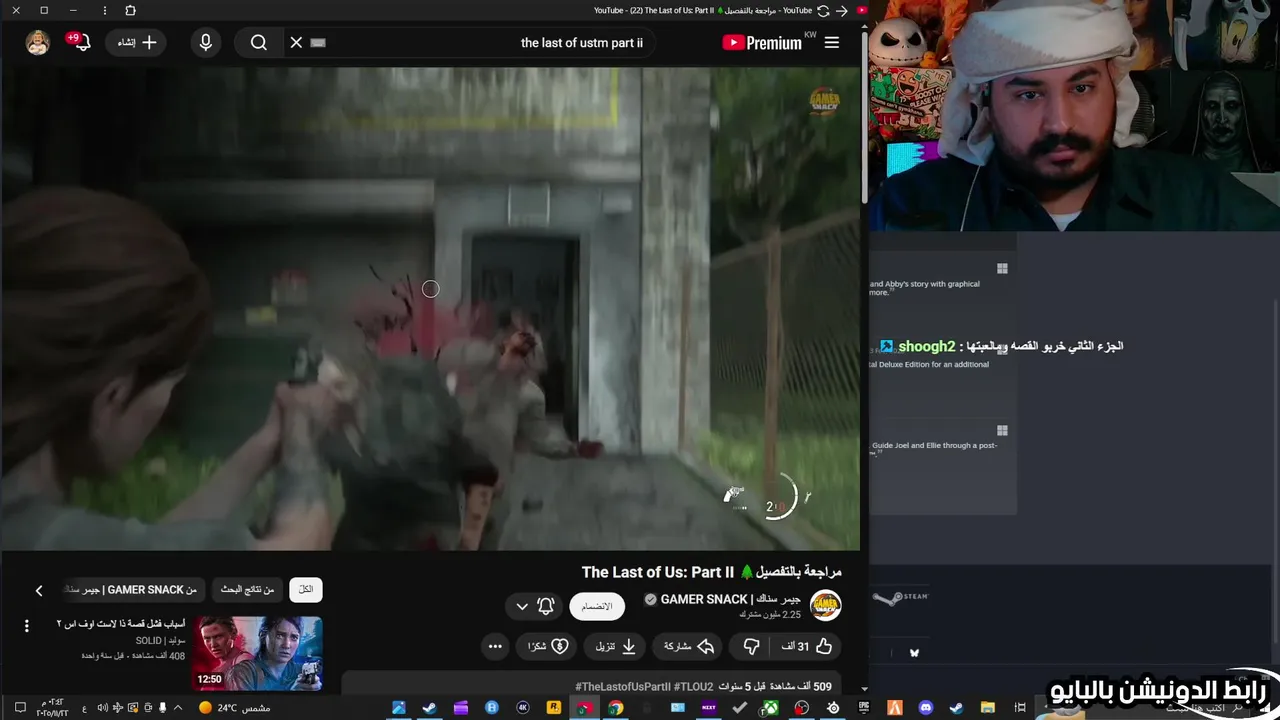Click the Join (الانضمام) button
1280x720 pixels.
coord(597,606)
